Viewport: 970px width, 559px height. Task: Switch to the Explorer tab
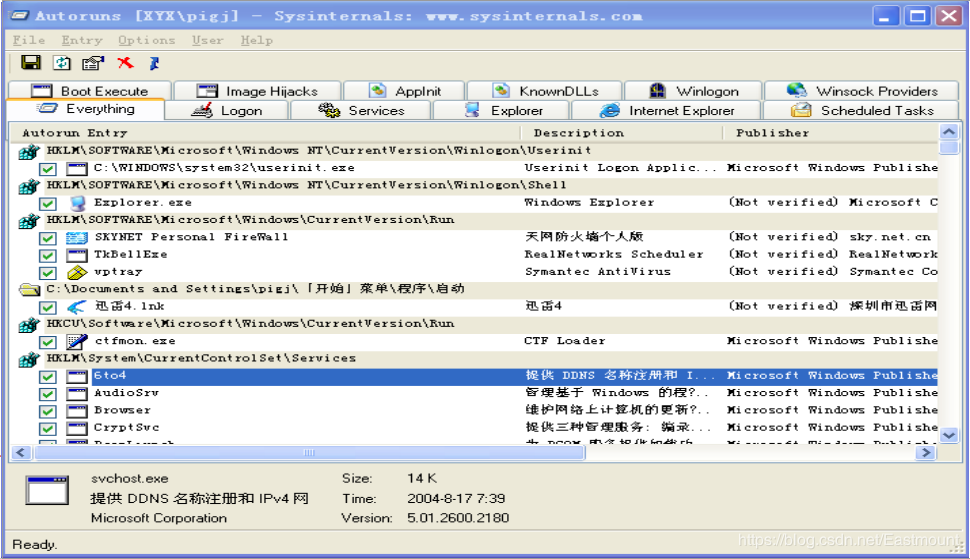tap(502, 111)
